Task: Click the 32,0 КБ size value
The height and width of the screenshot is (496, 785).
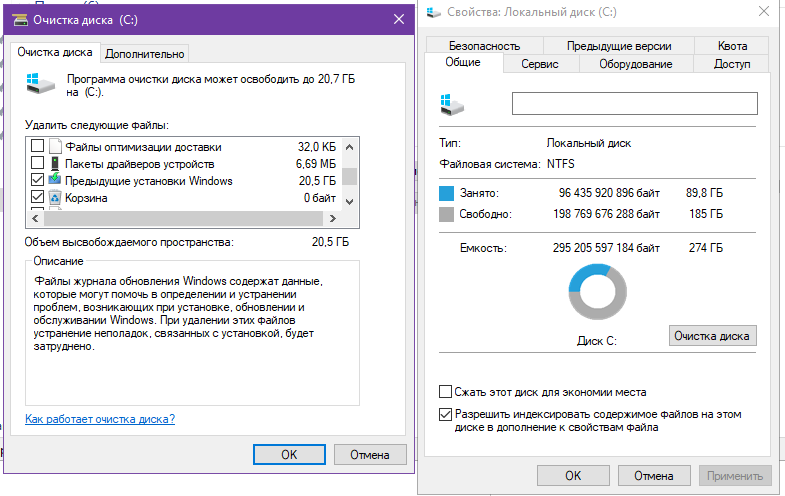Action: pyautogui.click(x=317, y=147)
